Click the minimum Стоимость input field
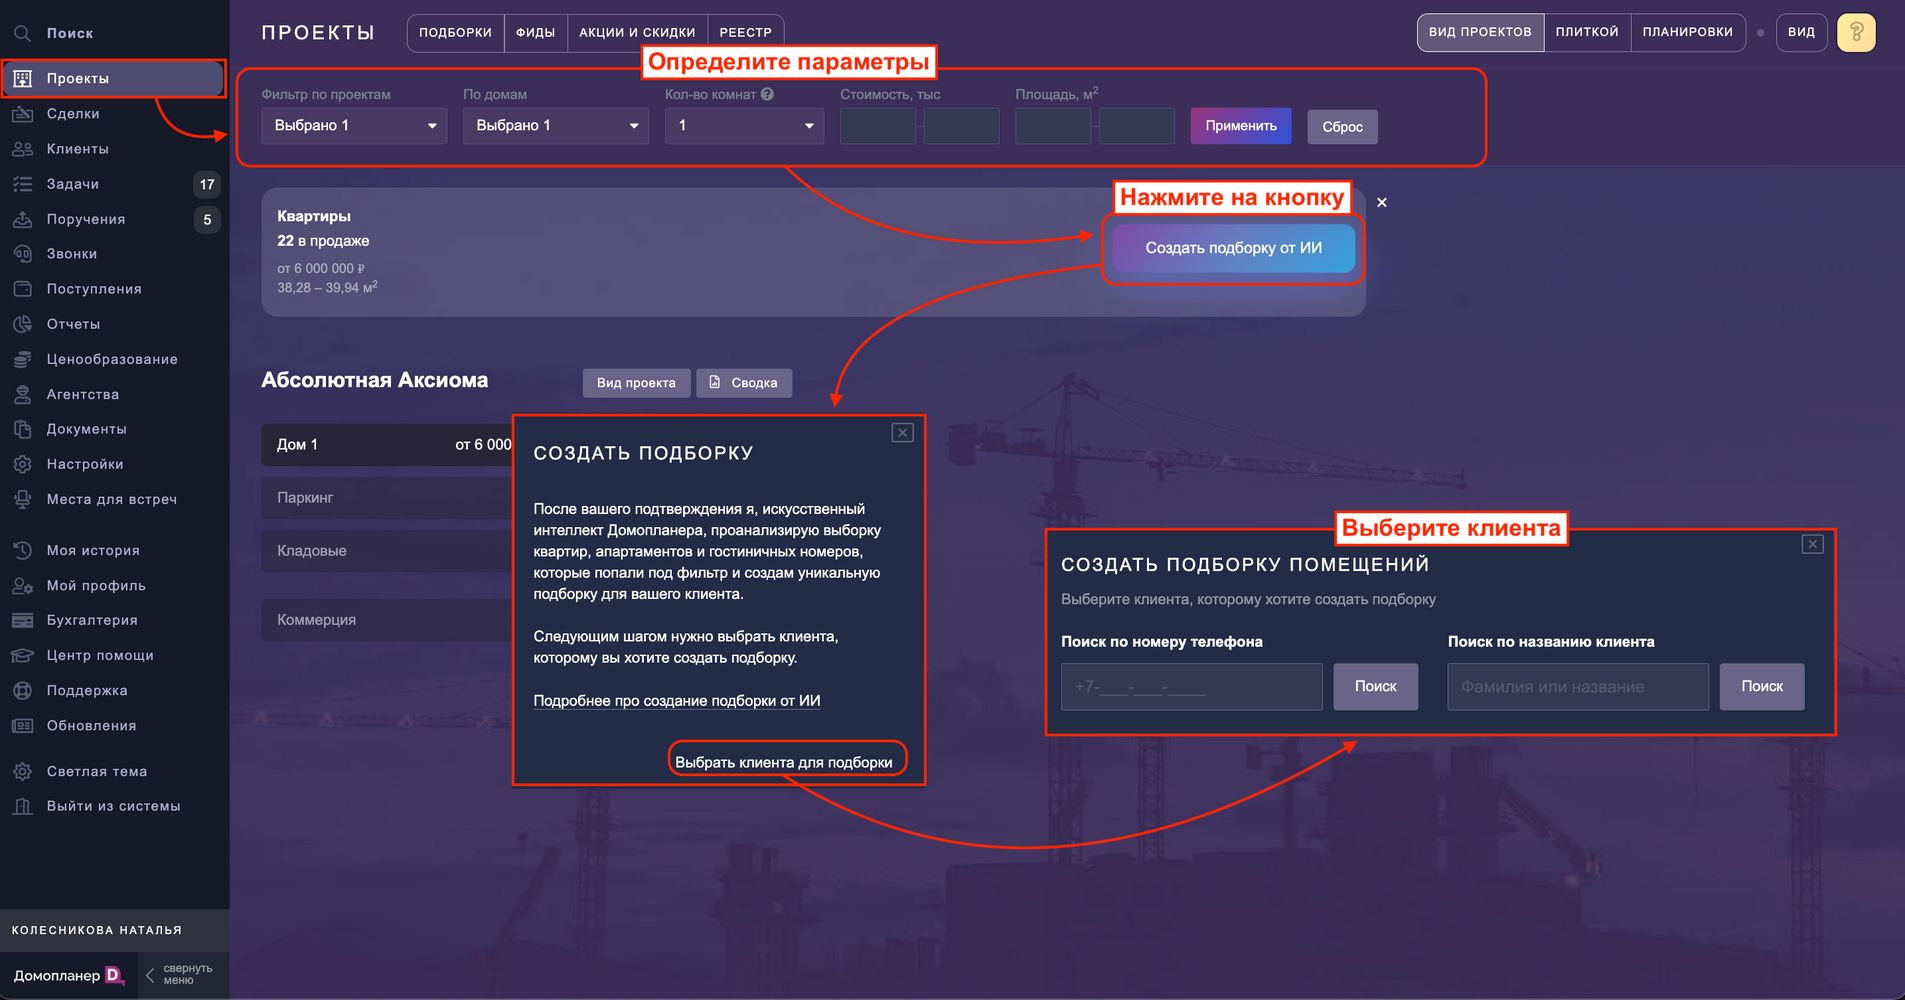 878,126
